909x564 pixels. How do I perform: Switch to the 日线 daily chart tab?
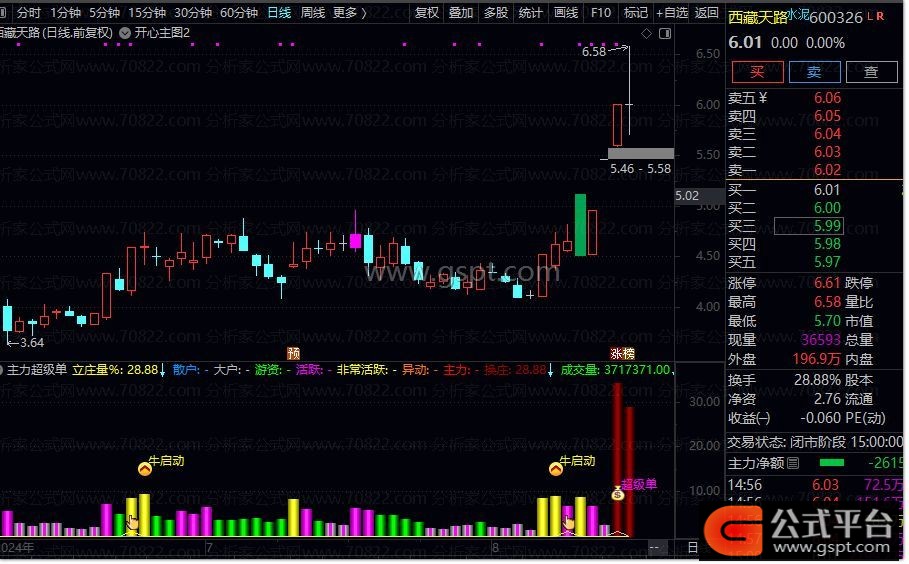(x=279, y=12)
